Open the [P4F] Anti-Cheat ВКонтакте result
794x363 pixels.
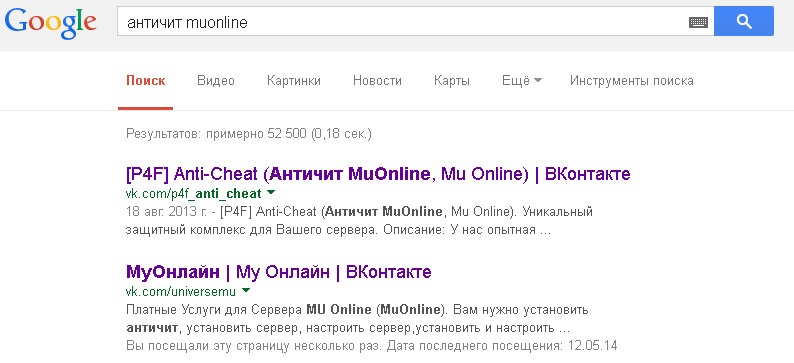378,174
